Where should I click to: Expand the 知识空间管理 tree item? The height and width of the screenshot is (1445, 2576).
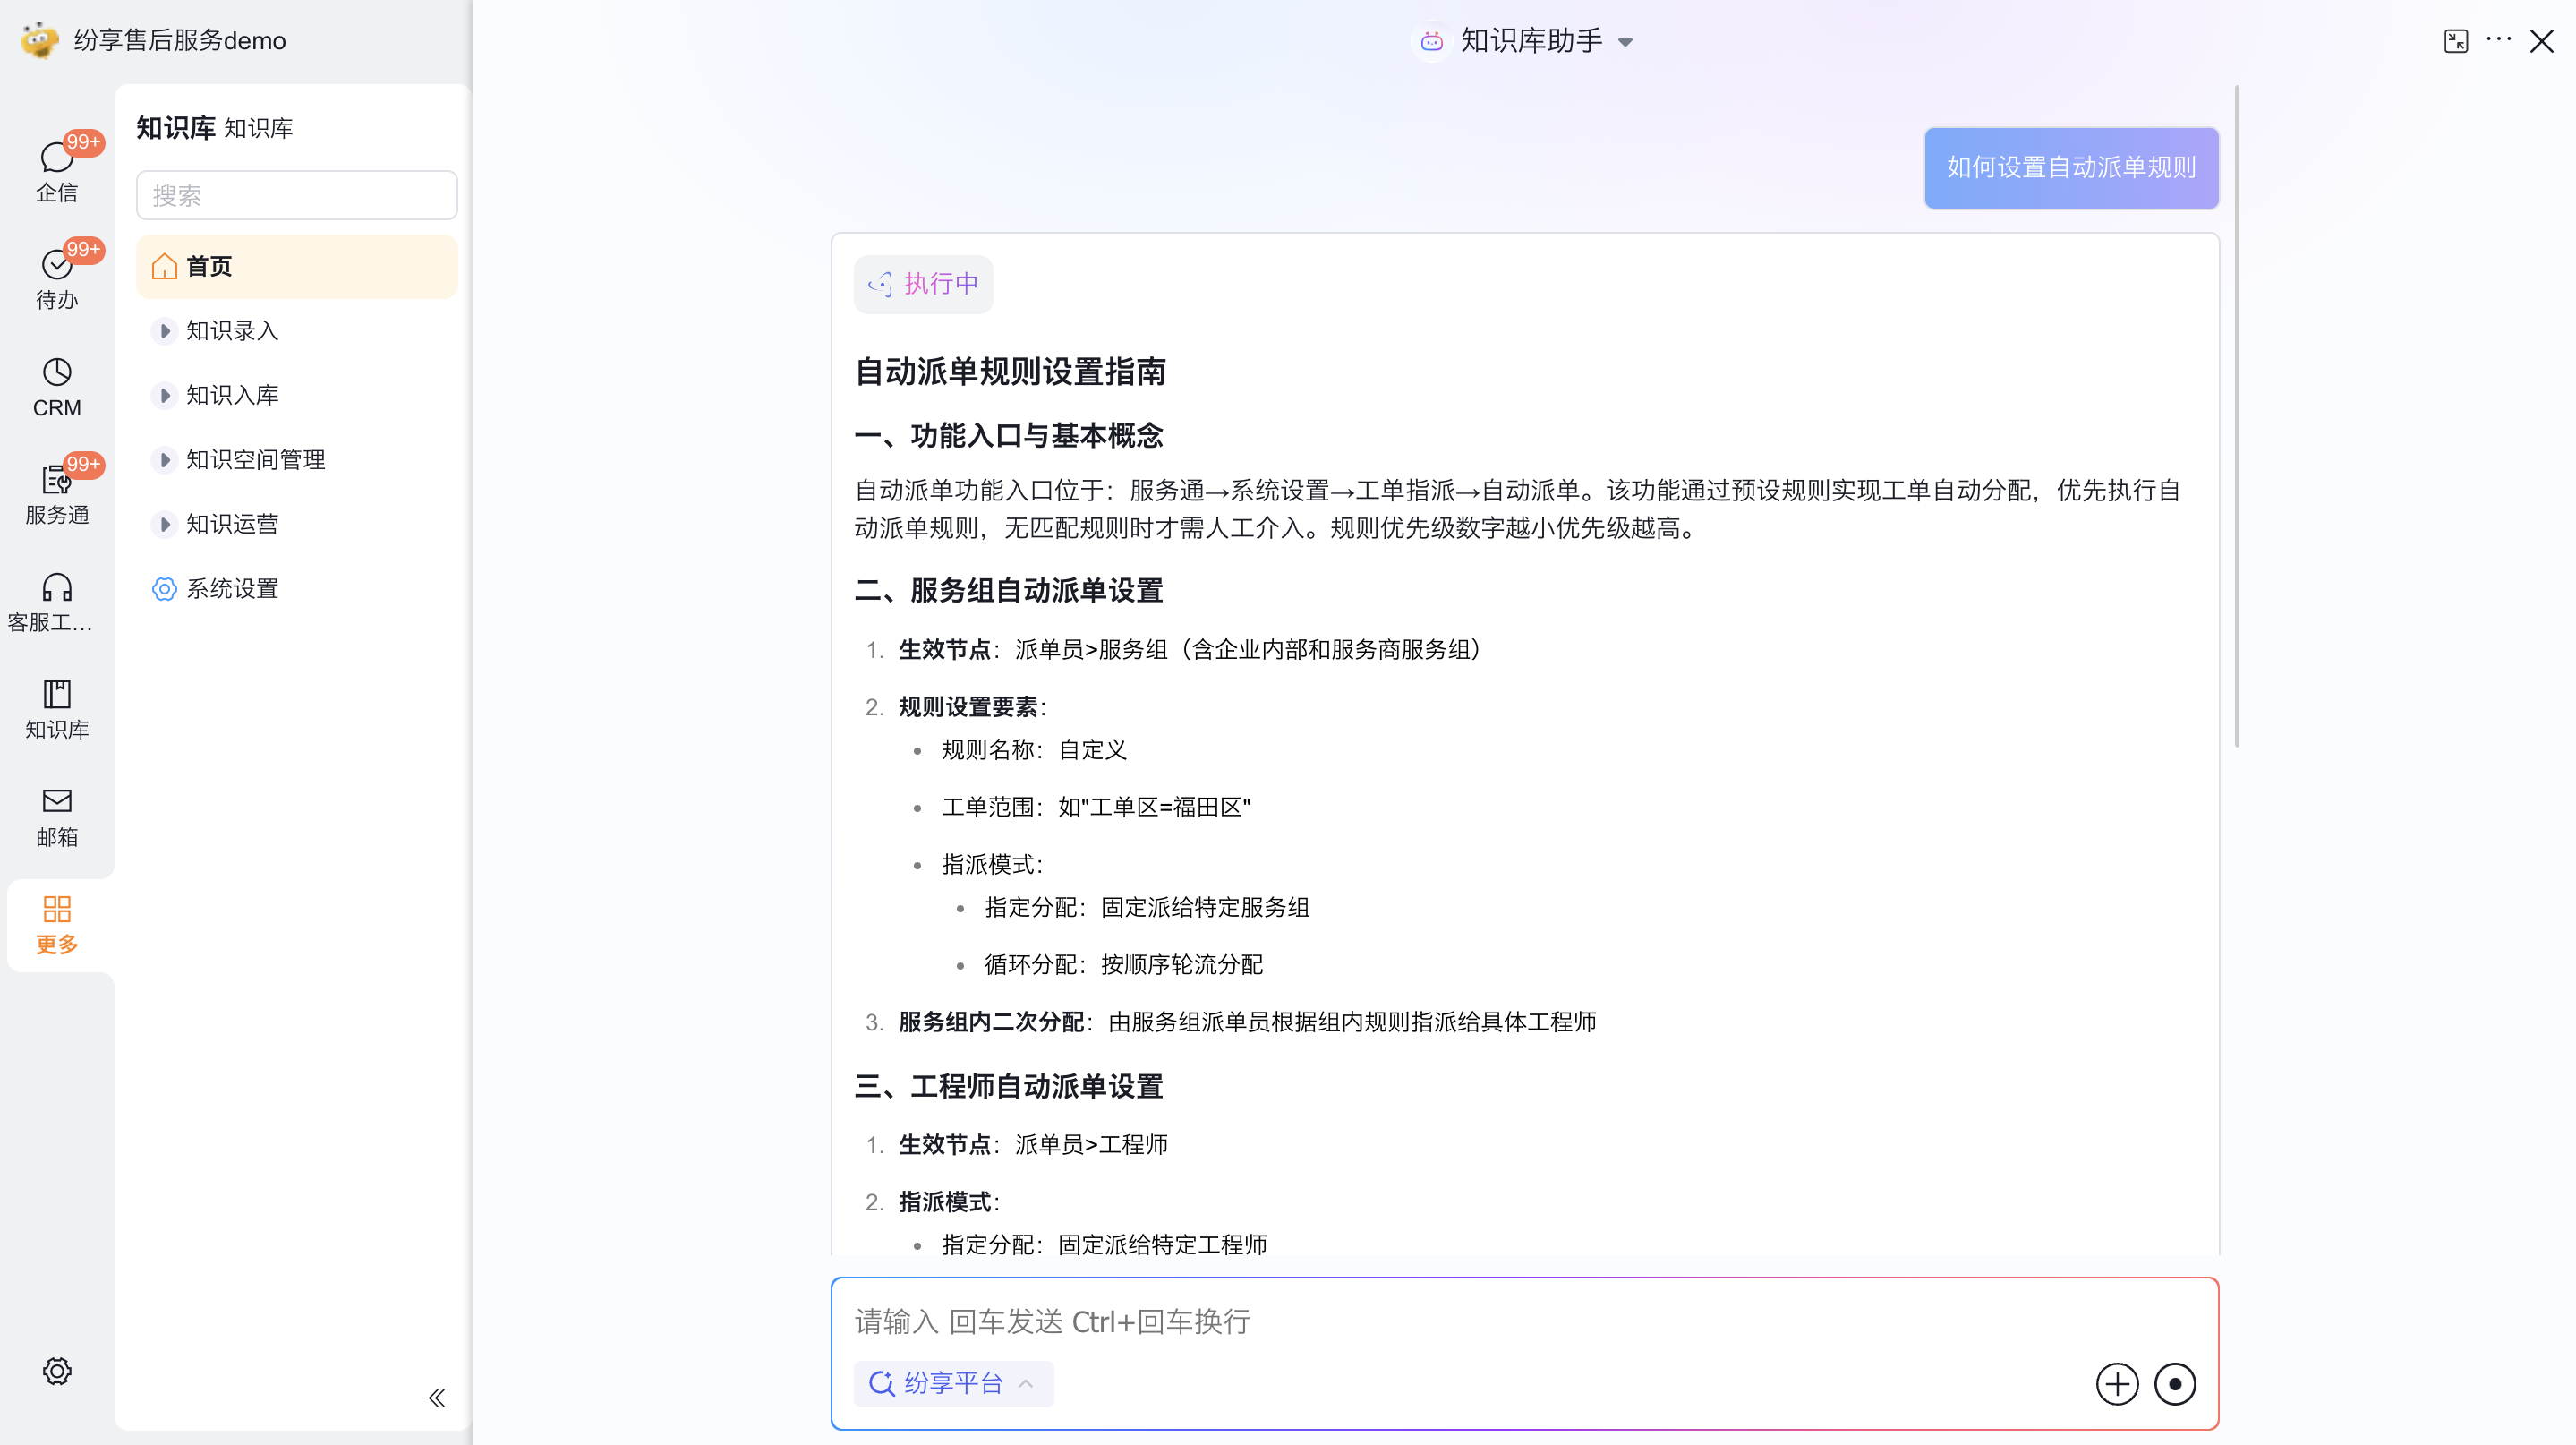[165, 460]
